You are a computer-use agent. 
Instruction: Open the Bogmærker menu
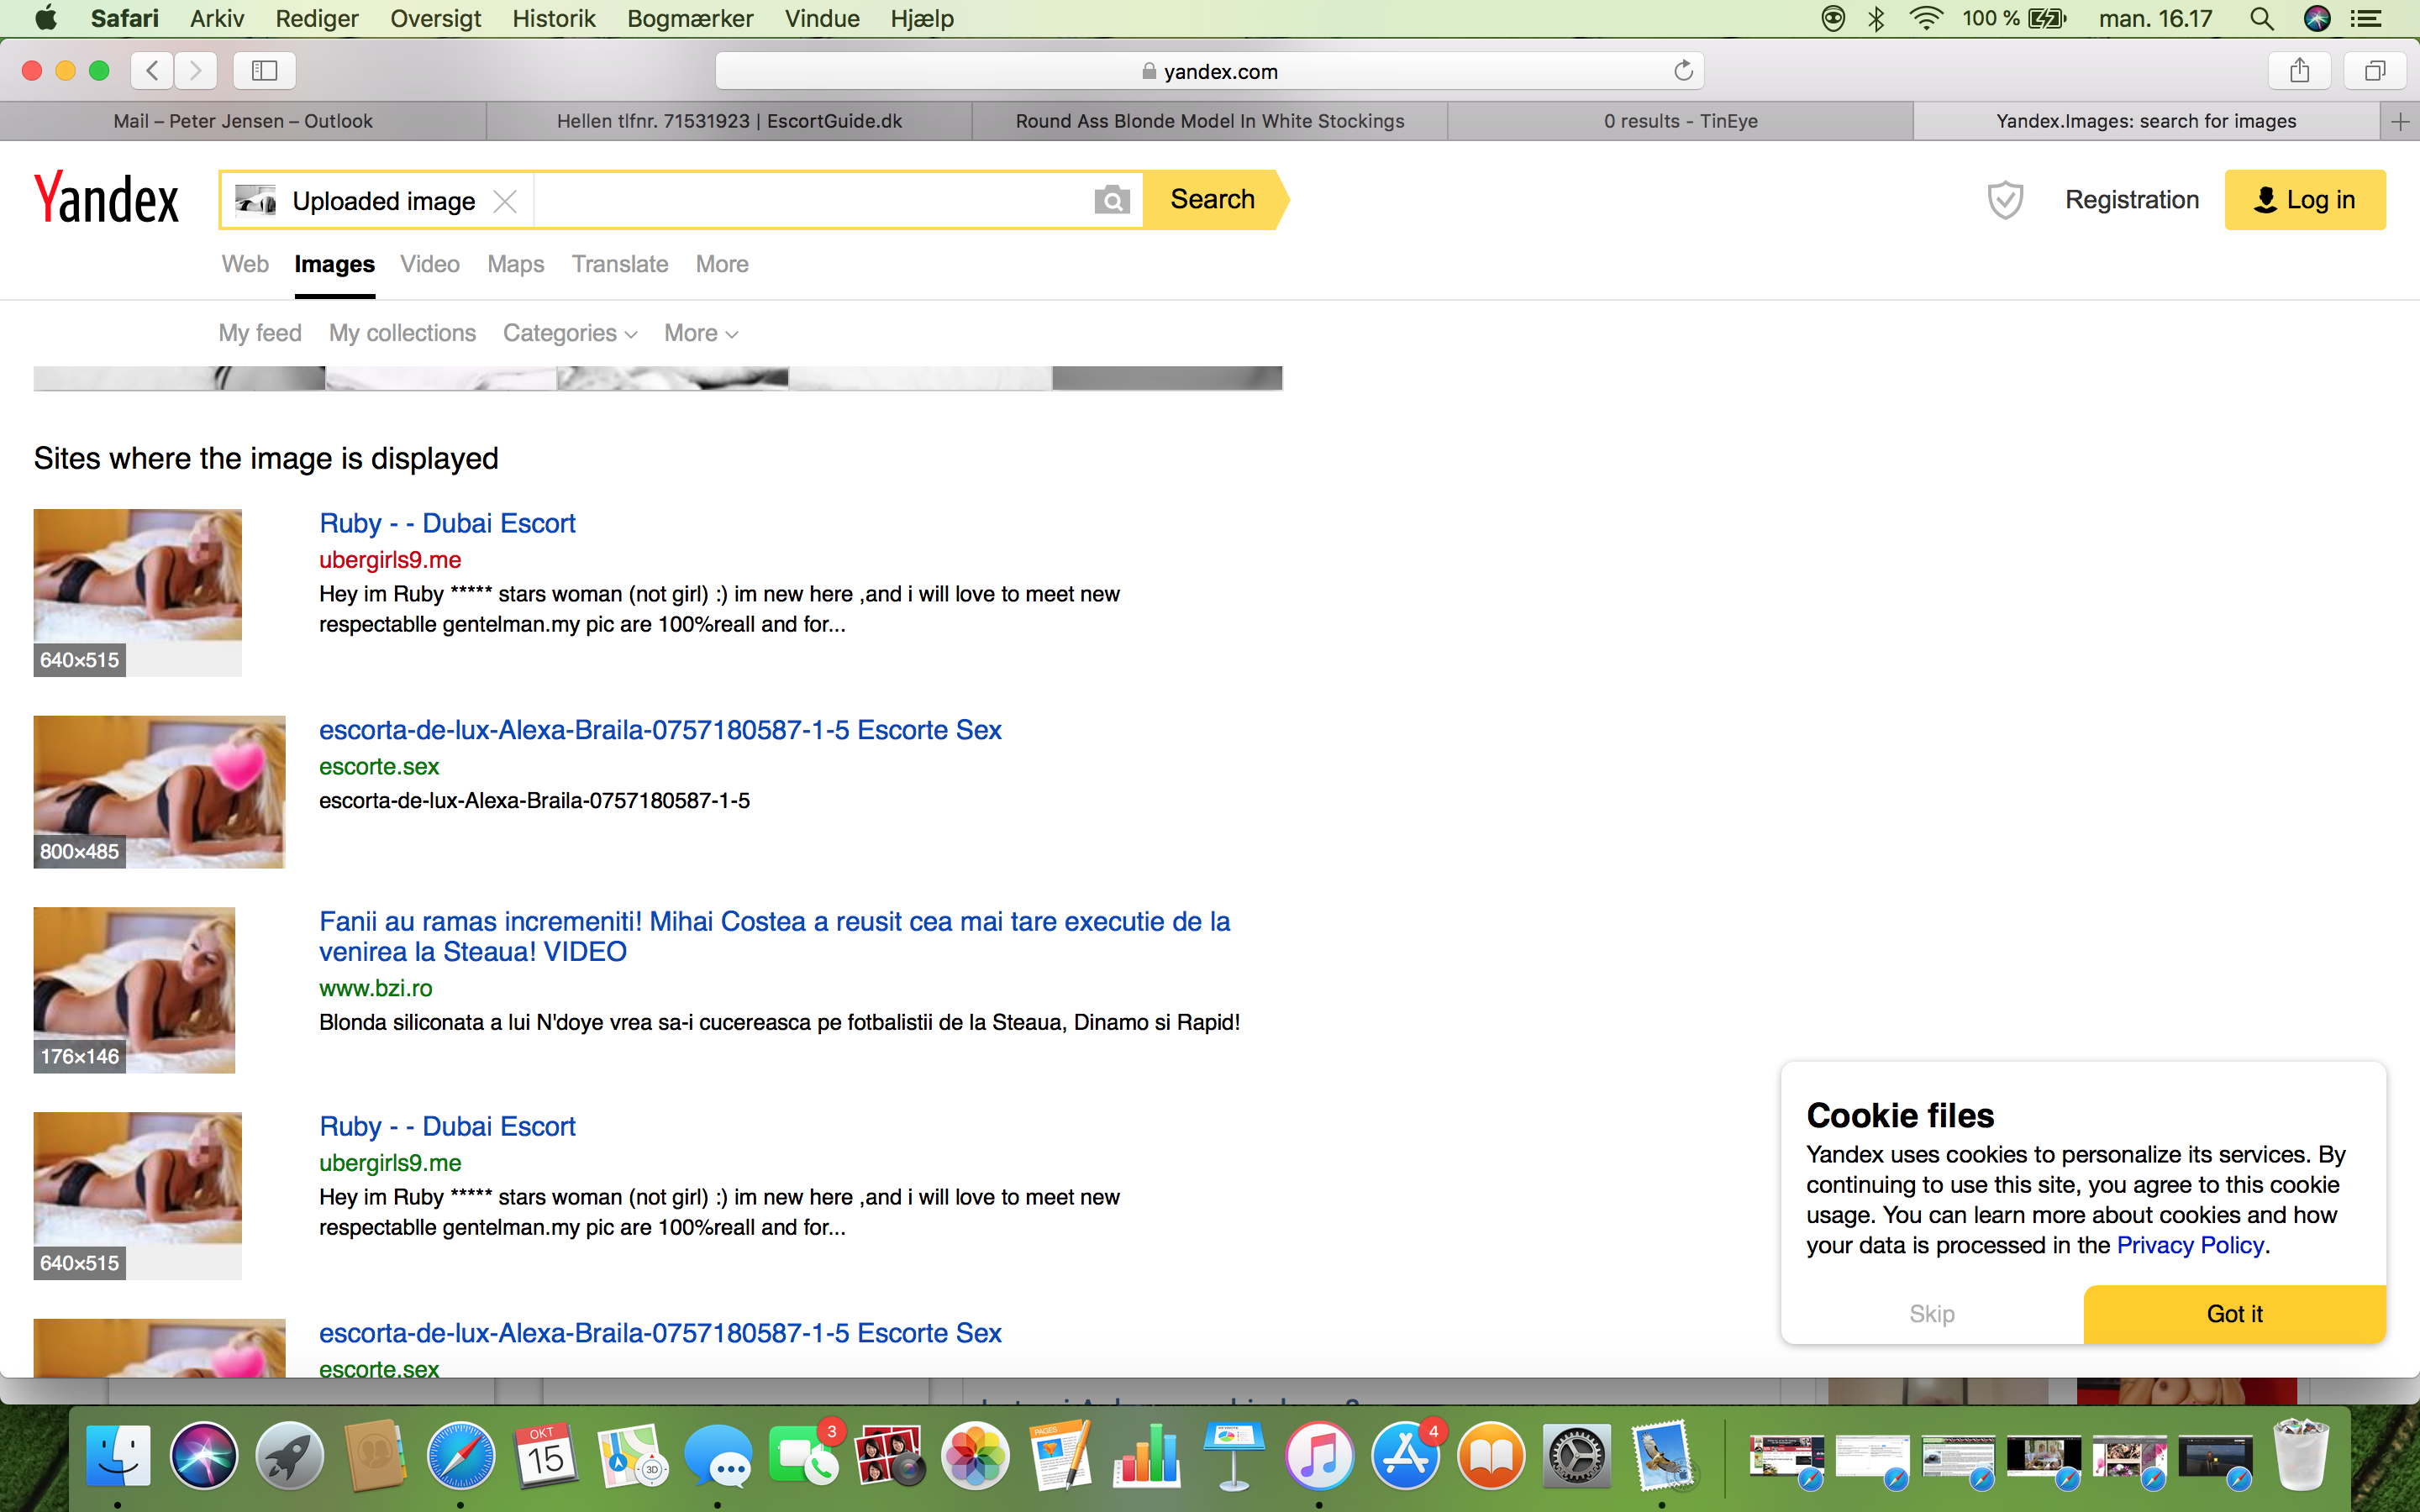(690, 18)
